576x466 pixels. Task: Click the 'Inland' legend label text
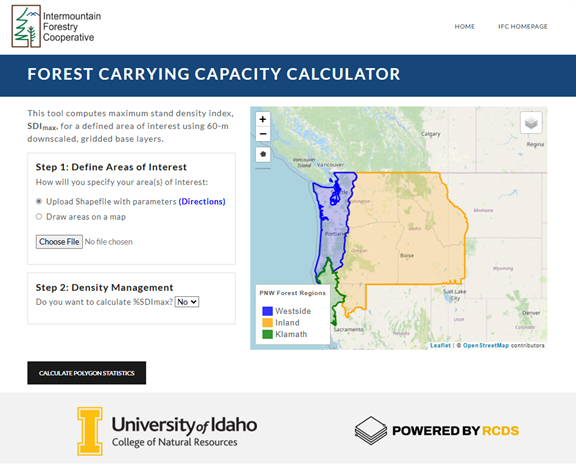[x=287, y=323]
